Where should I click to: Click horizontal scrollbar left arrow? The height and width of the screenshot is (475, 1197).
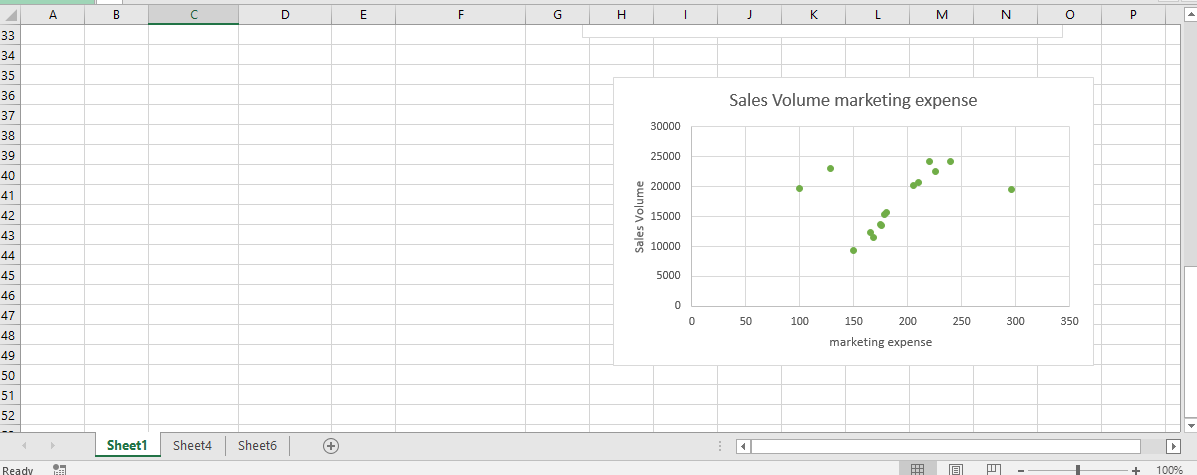[x=743, y=446]
